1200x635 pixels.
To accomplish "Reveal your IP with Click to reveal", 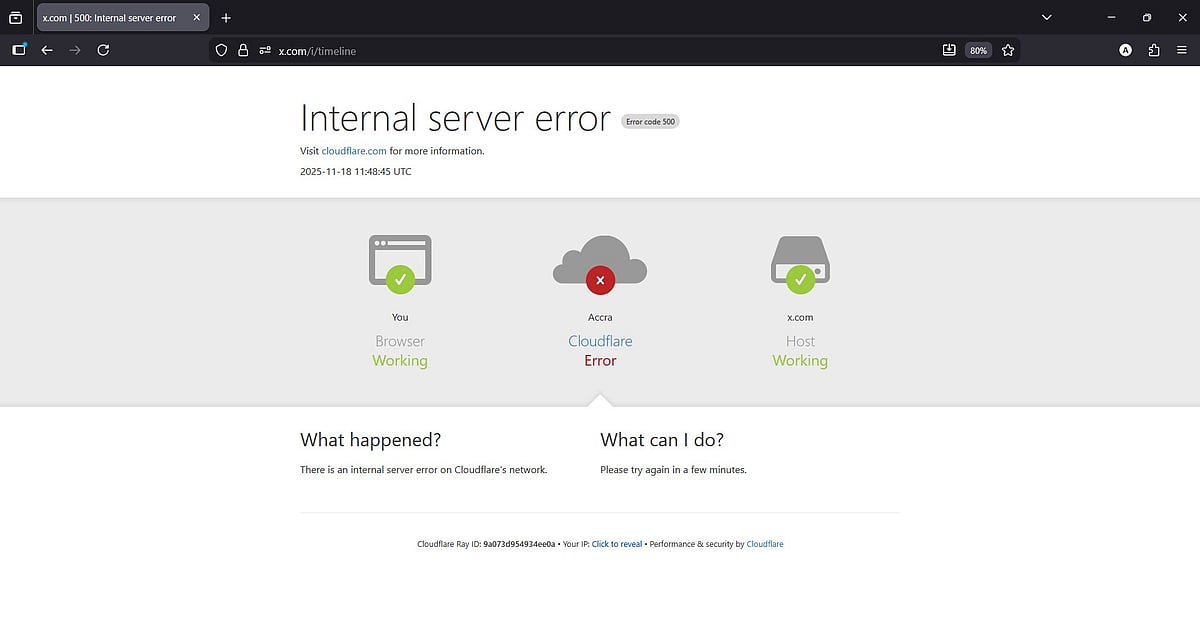I will [617, 543].
